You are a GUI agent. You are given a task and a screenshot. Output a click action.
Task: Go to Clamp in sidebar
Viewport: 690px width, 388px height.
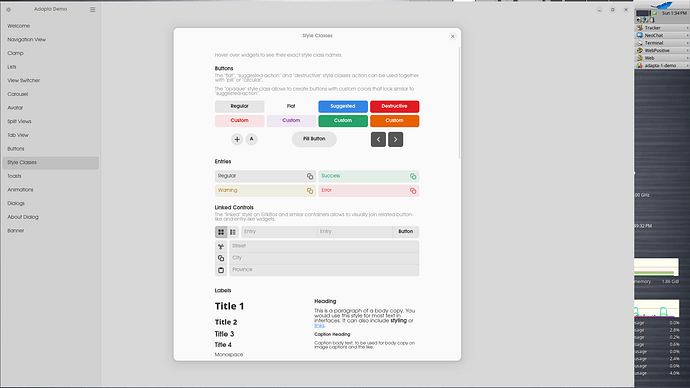51,53
